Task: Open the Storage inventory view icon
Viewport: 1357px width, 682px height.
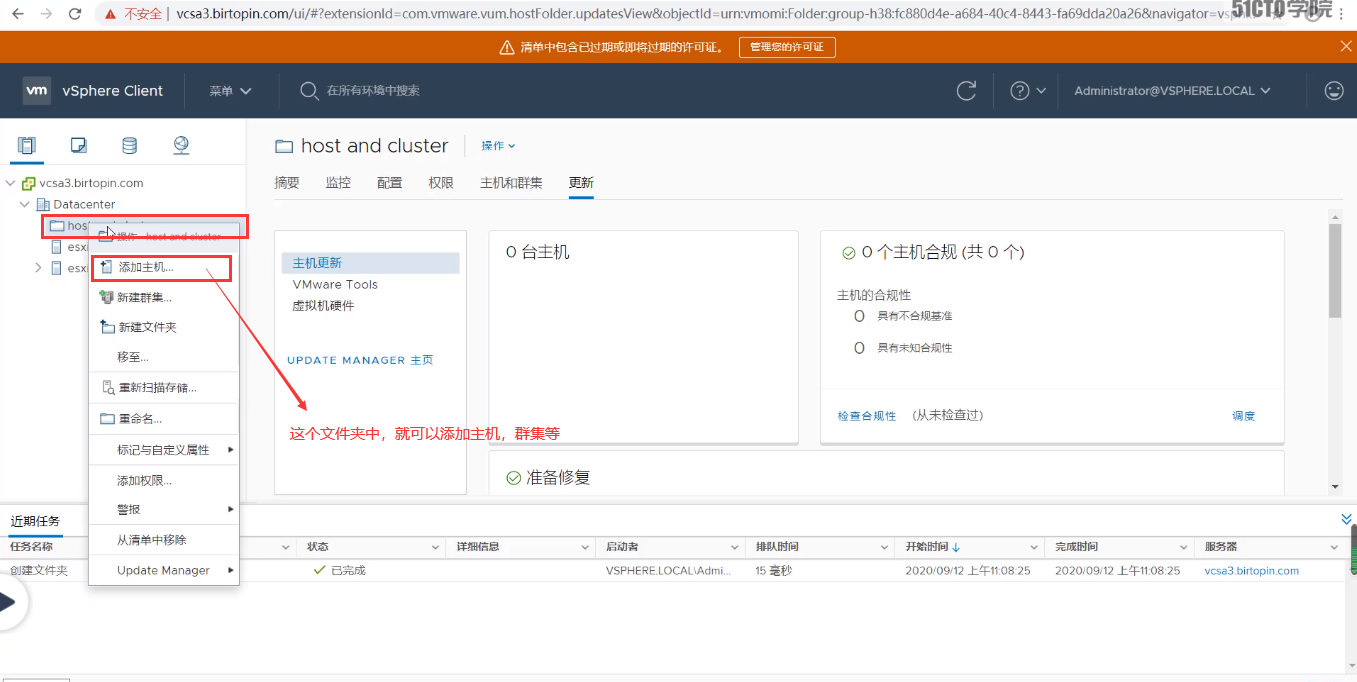Action: [129, 145]
